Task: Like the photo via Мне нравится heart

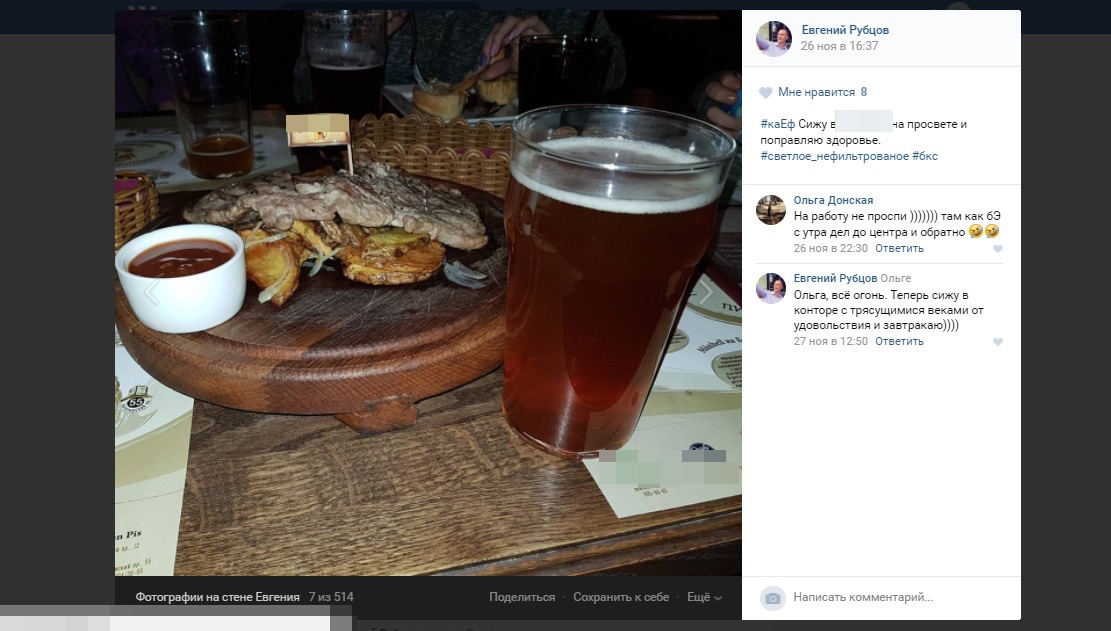Action: [x=765, y=92]
